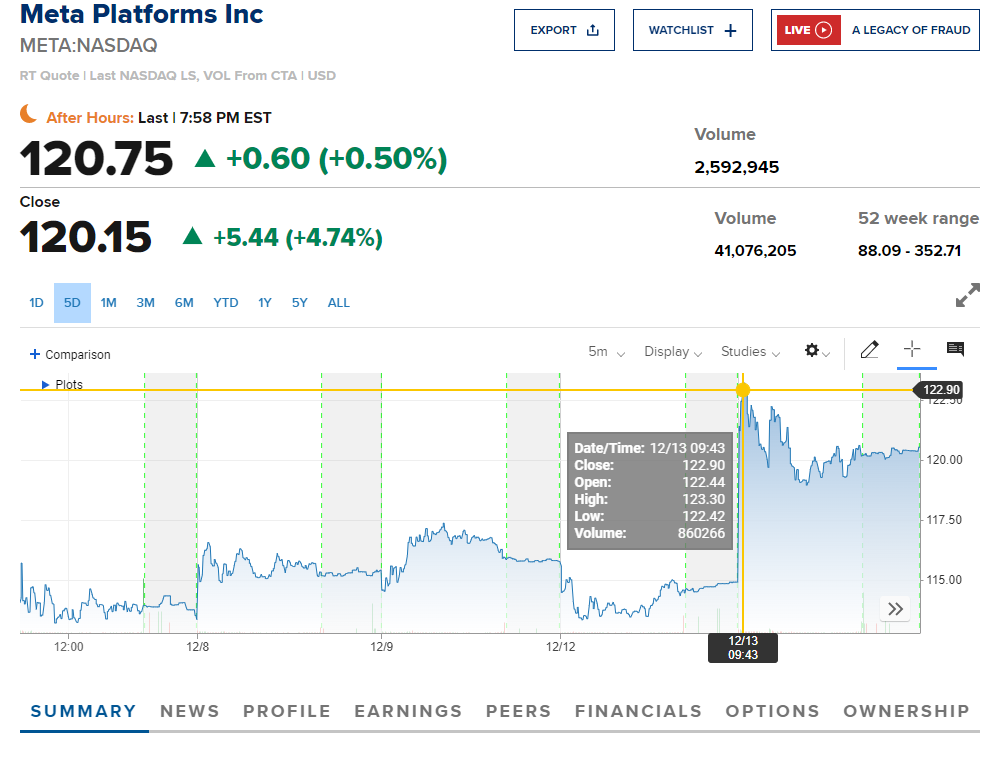Open the Display dropdown
The image size is (987, 765).
click(x=672, y=352)
